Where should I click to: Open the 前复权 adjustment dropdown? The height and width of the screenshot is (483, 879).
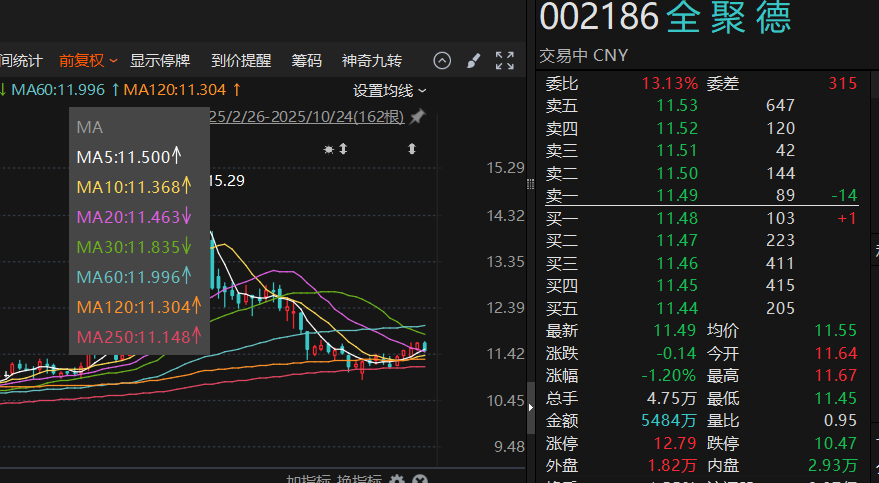pyautogui.click(x=88, y=61)
